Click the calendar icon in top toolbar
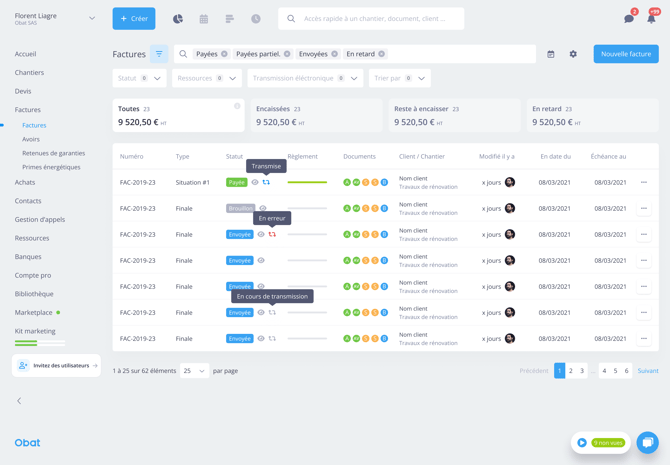Viewport: 670px width, 465px height. [x=204, y=19]
